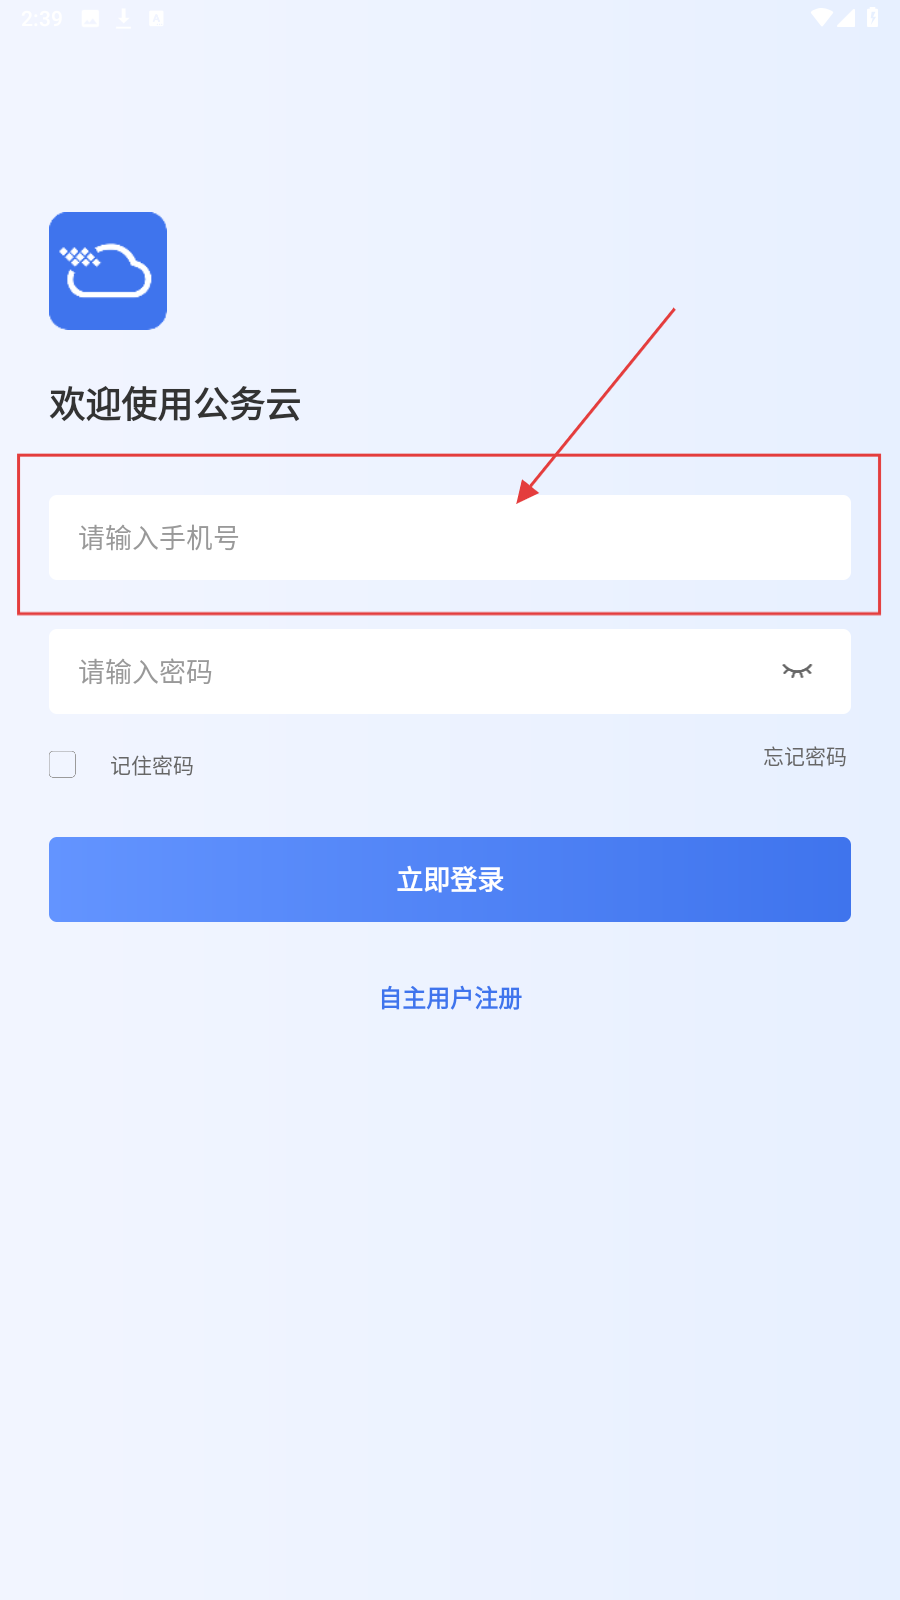The height and width of the screenshot is (1600, 900).
Task: Tap the battery icon in status bar
Action: (872, 17)
